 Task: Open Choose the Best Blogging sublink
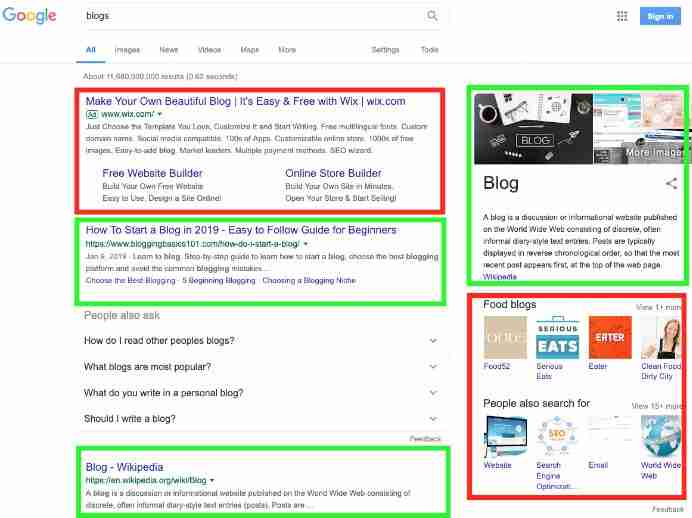(x=130, y=281)
